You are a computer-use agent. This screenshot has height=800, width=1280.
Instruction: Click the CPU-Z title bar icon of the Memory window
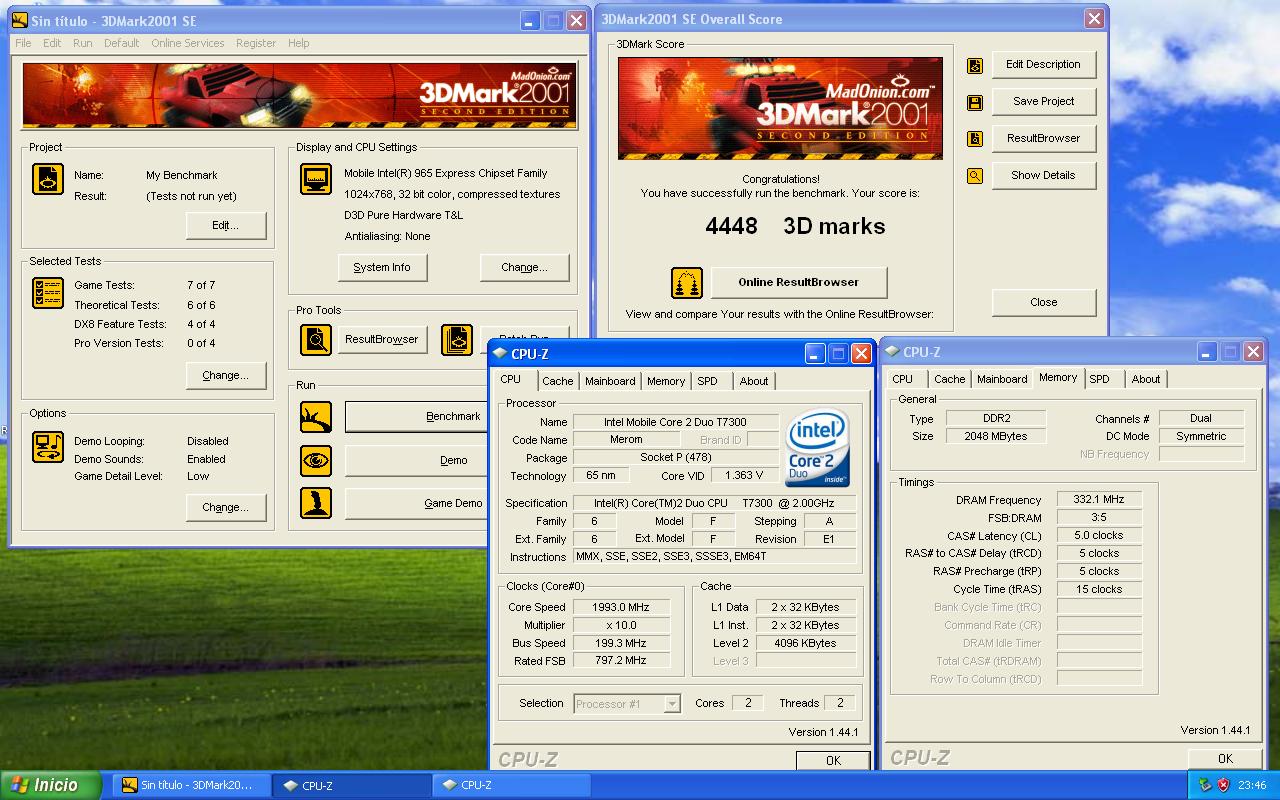pyautogui.click(x=892, y=352)
